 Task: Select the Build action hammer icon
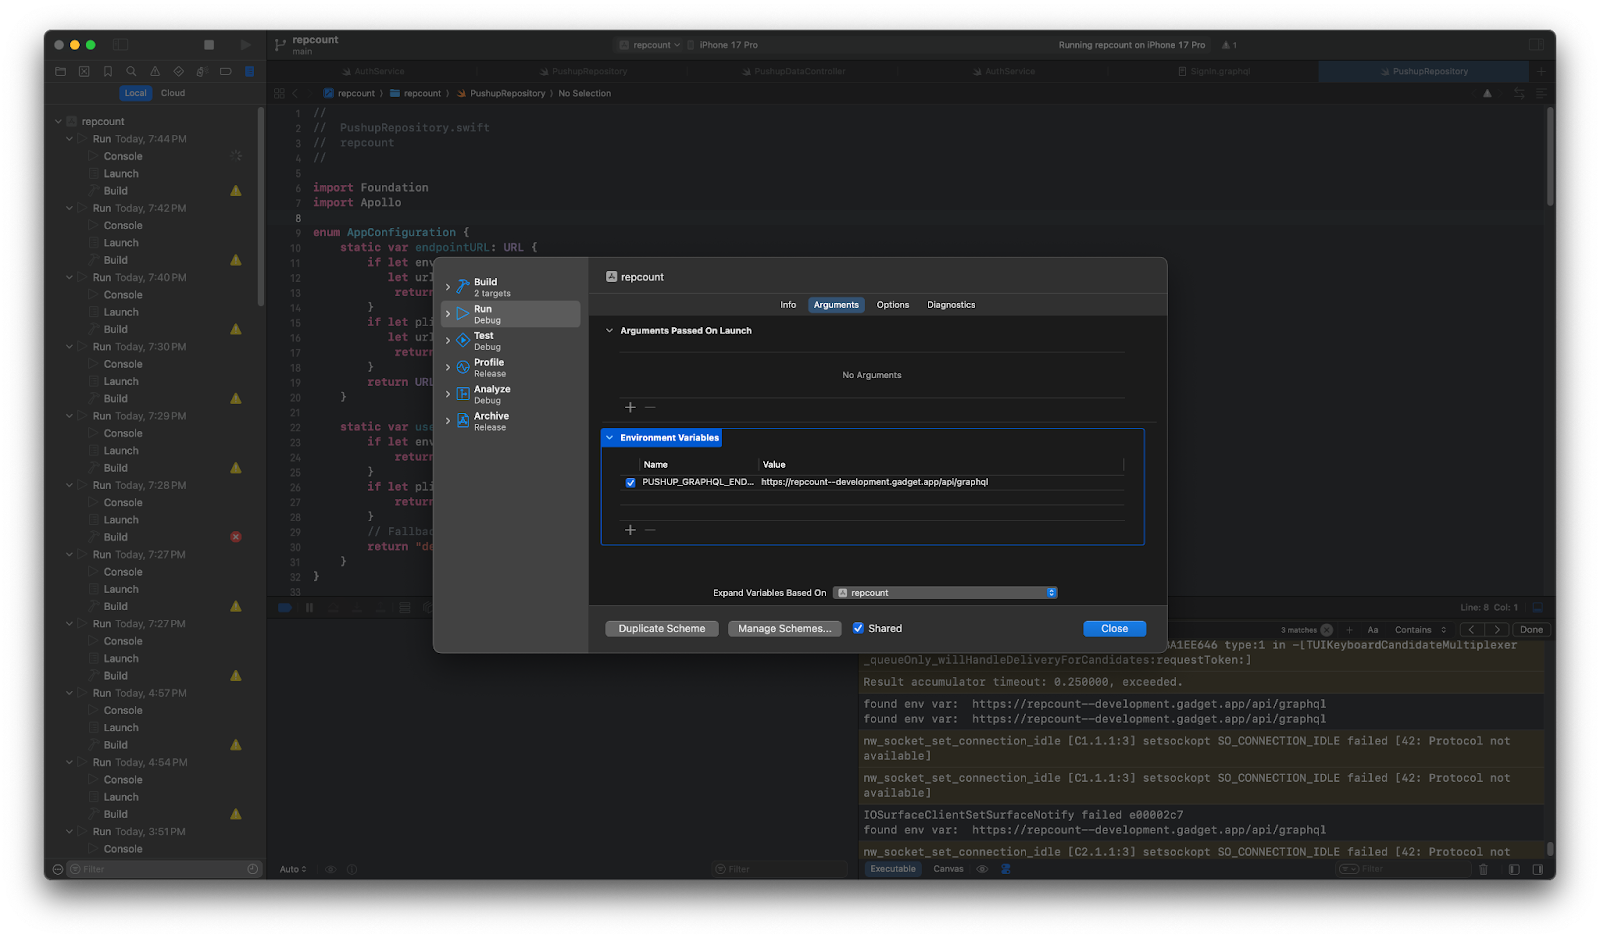point(463,287)
